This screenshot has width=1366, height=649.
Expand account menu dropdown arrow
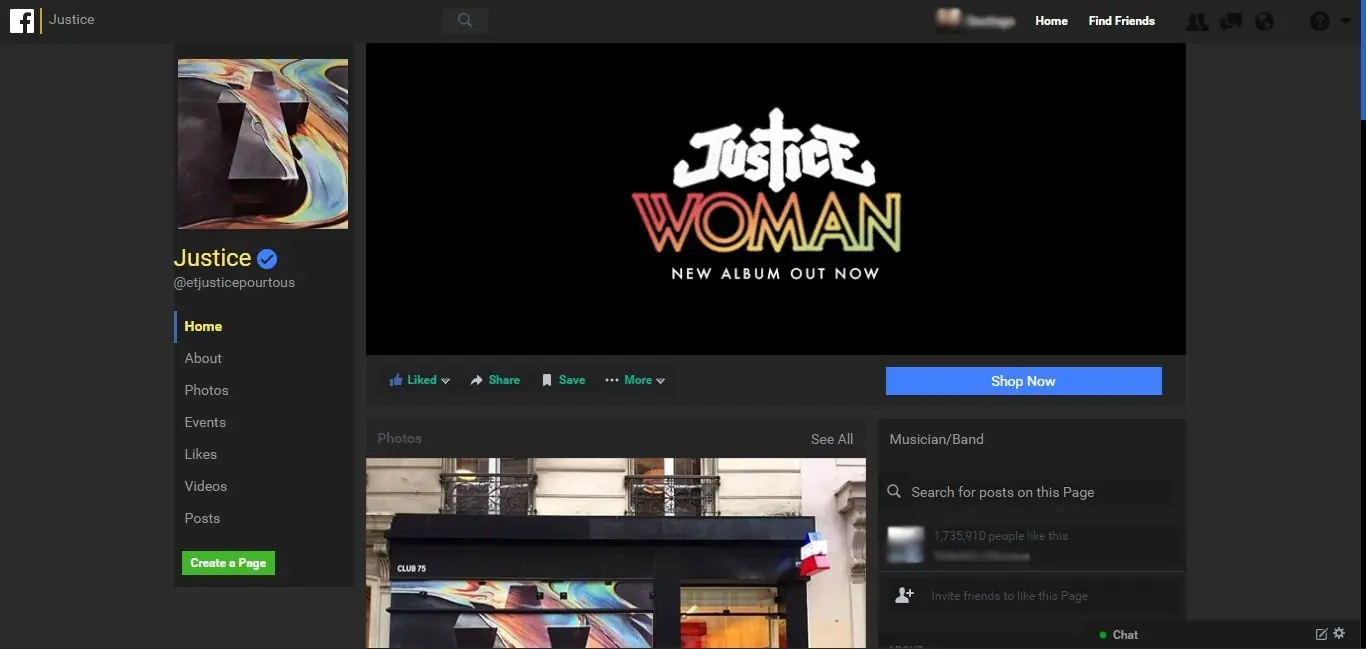[x=1346, y=21]
